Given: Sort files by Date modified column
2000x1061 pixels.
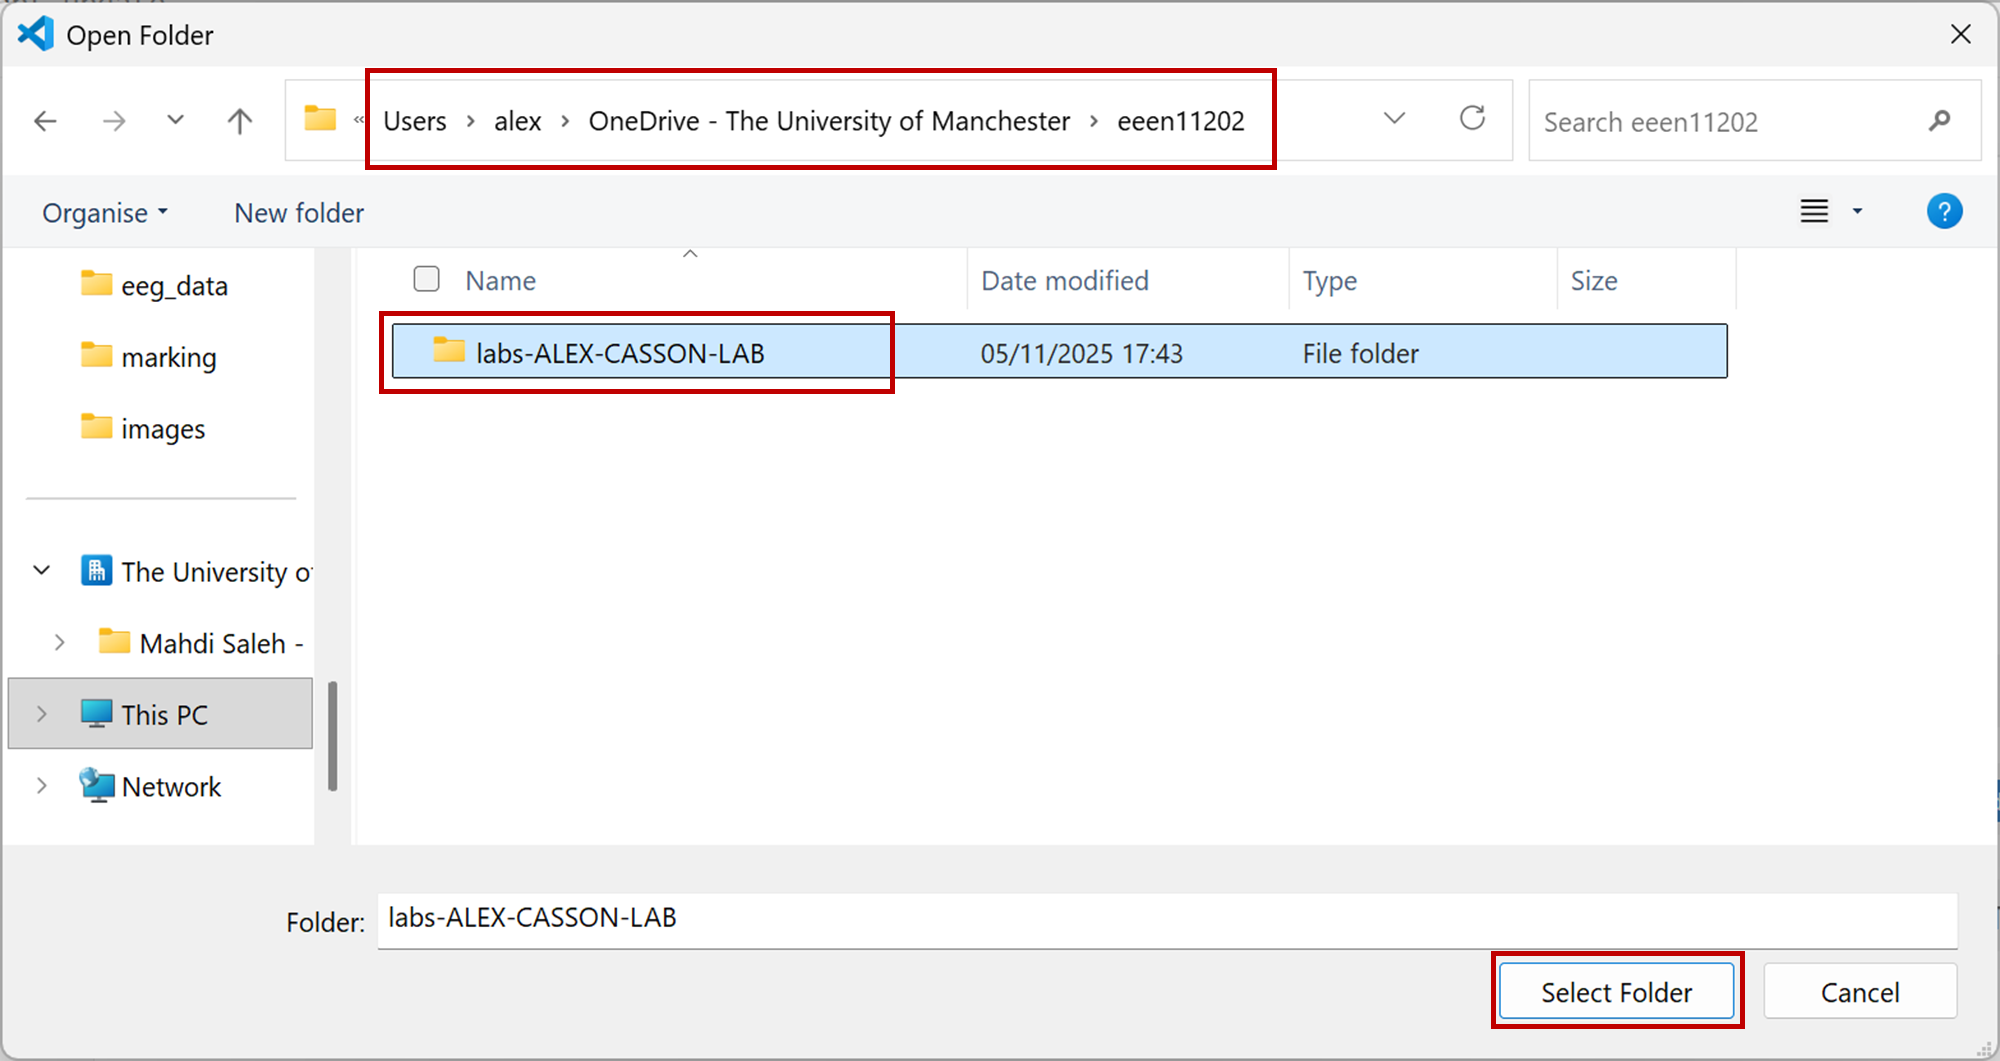Looking at the screenshot, I should 1064,281.
